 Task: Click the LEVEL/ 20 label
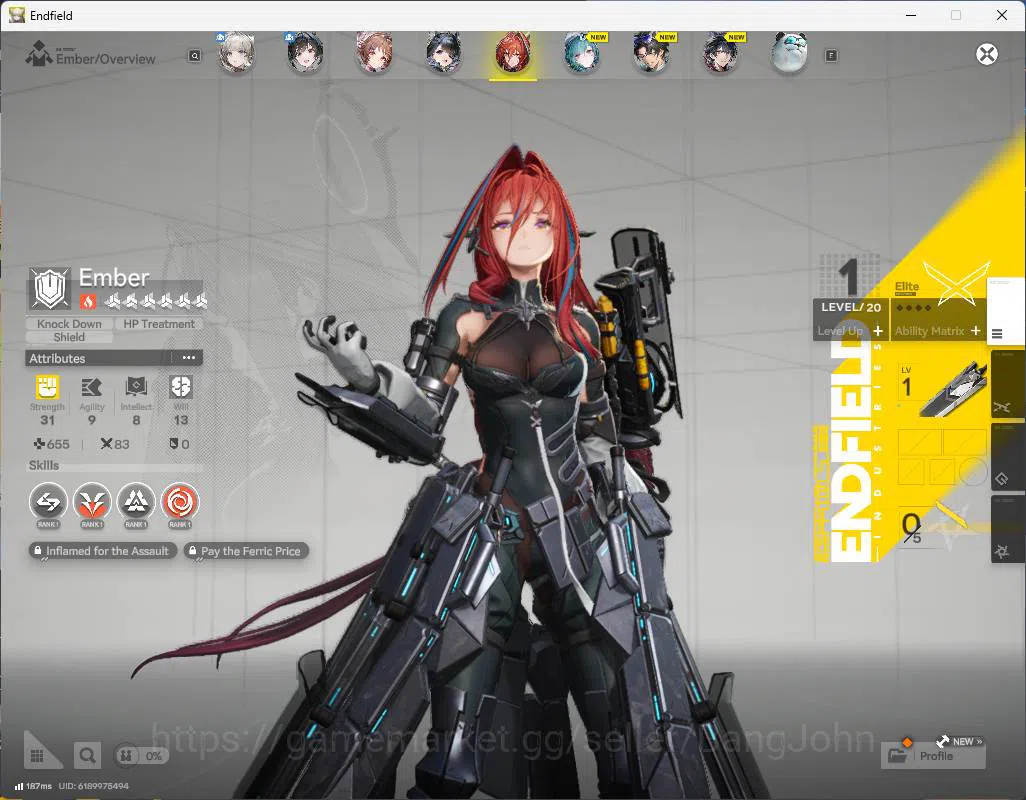coord(851,307)
